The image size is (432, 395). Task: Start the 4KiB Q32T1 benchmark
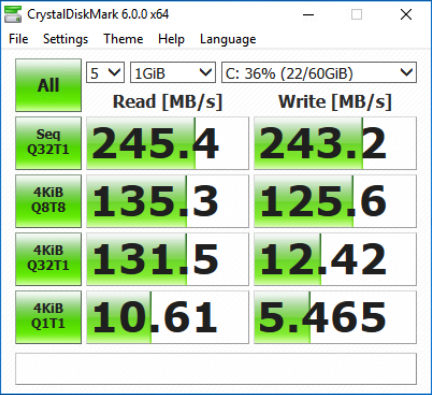click(x=48, y=259)
